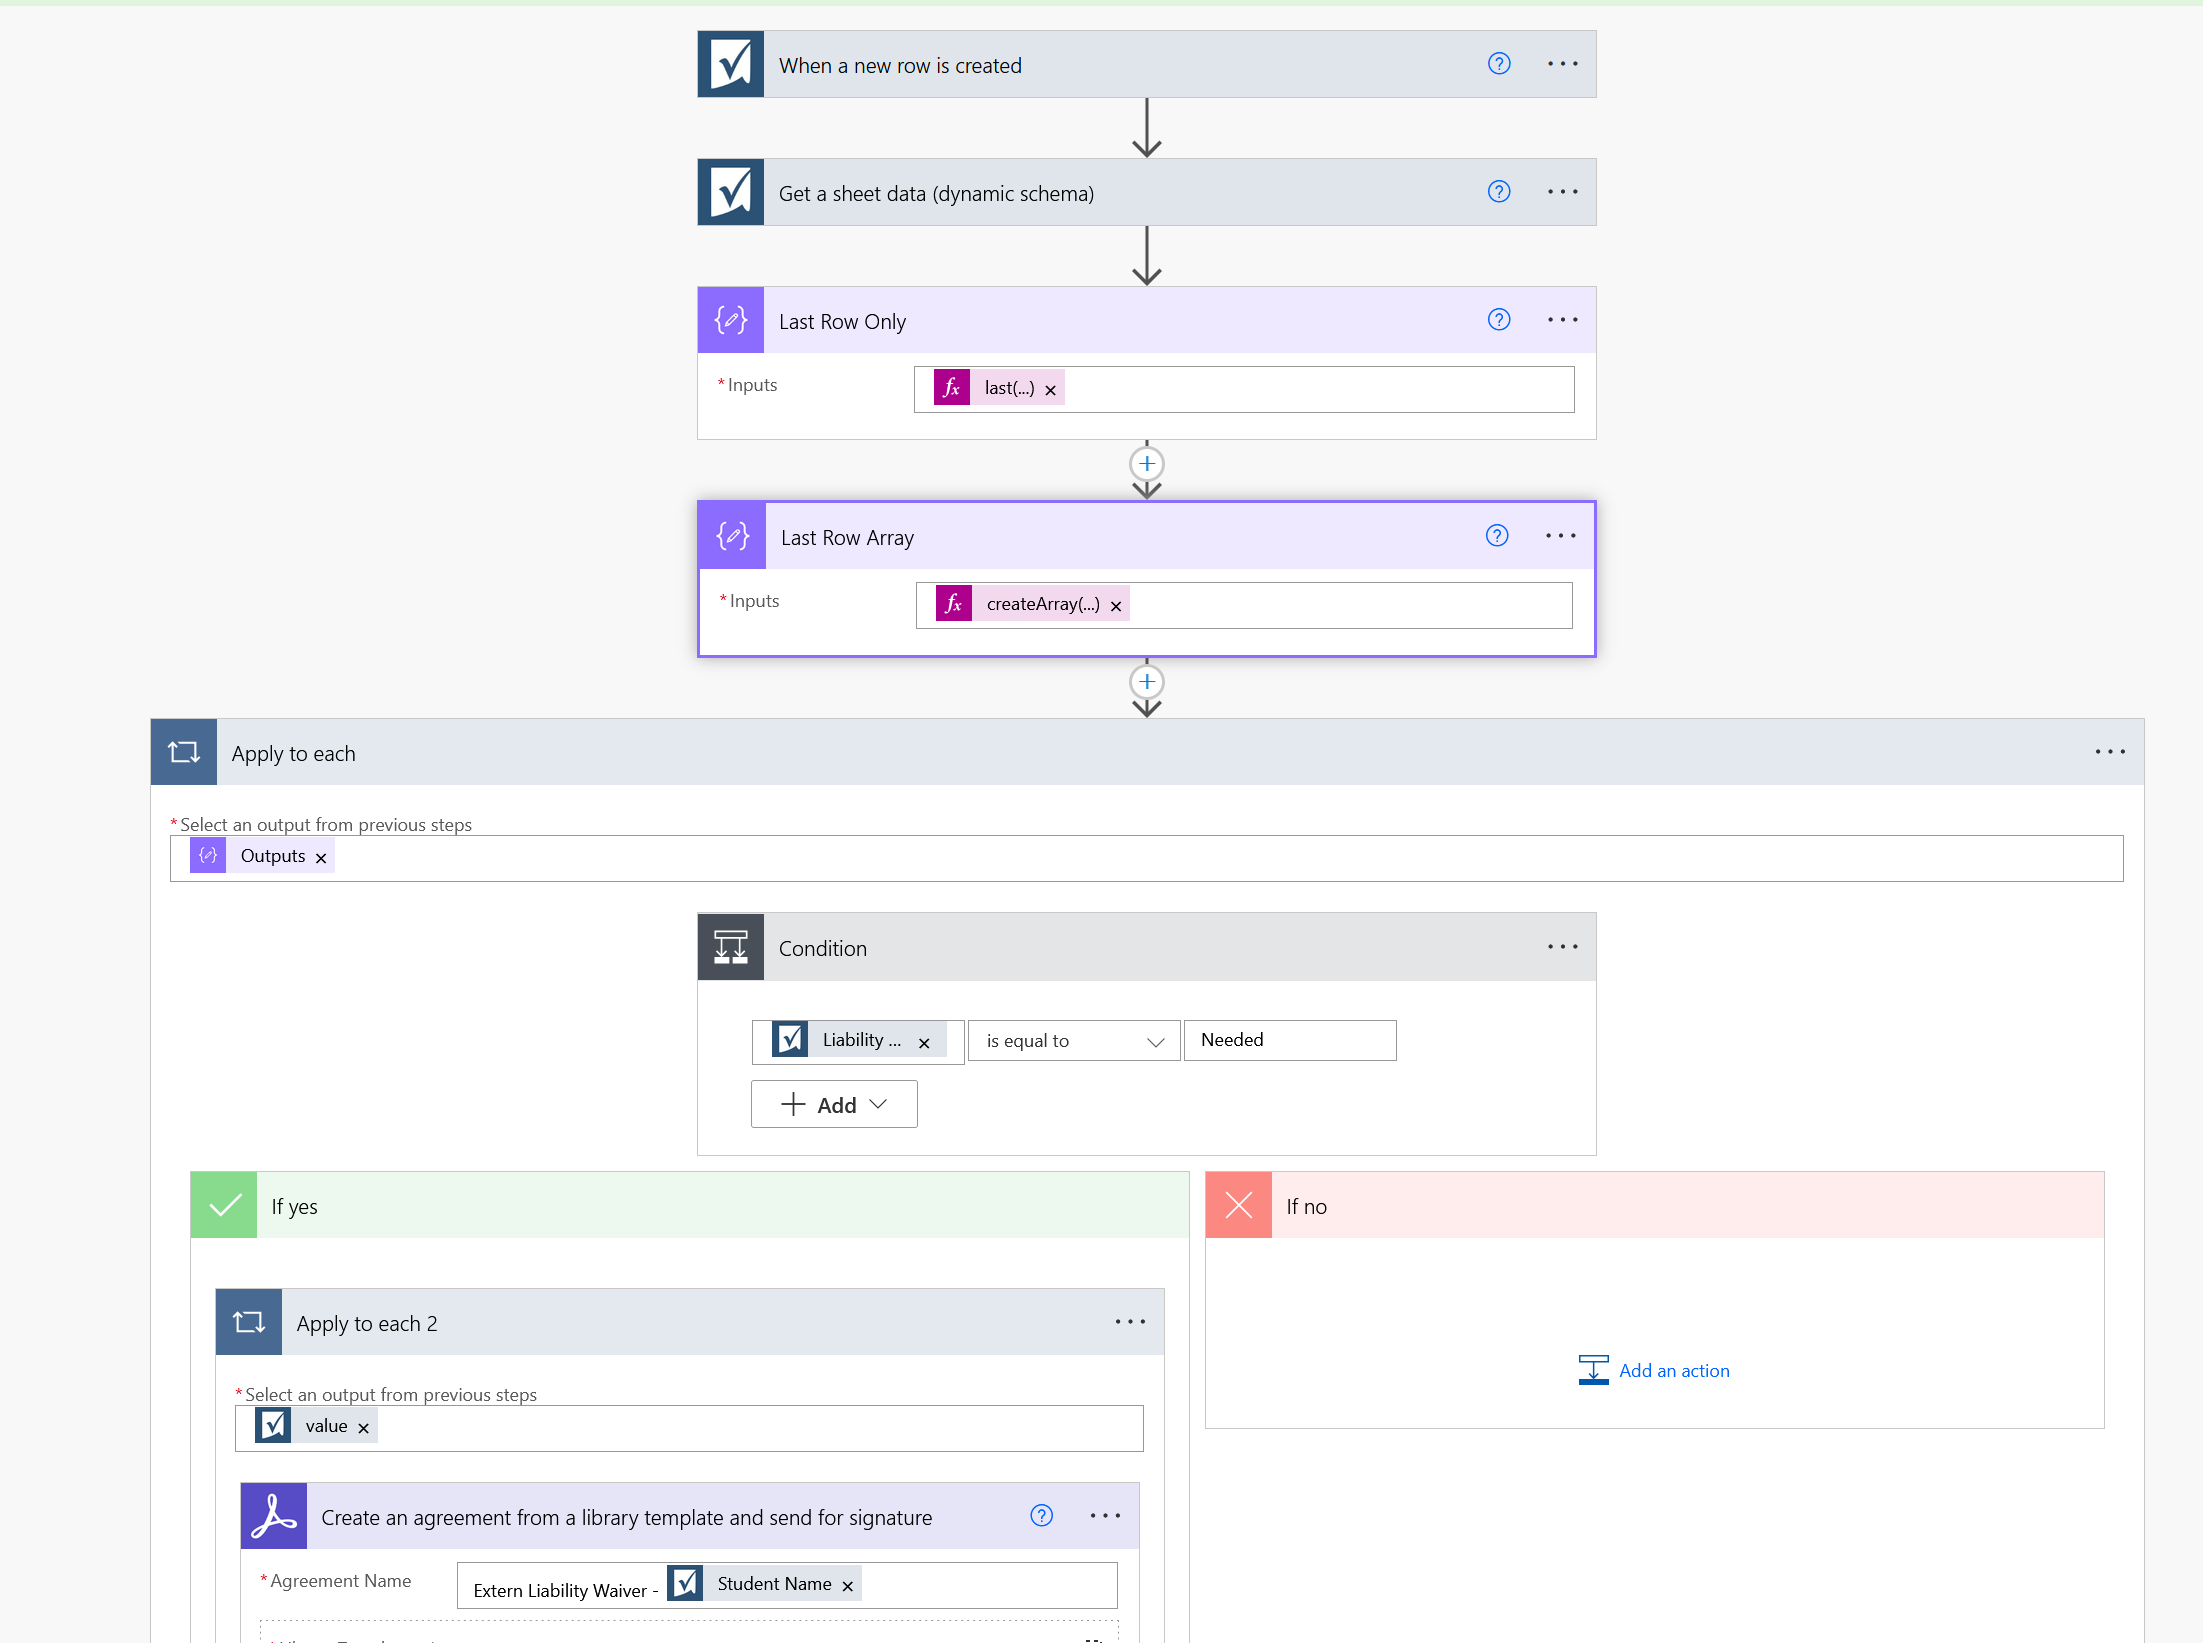Insert a step below Last Row Only
The image size is (2203, 1643).
(x=1146, y=464)
